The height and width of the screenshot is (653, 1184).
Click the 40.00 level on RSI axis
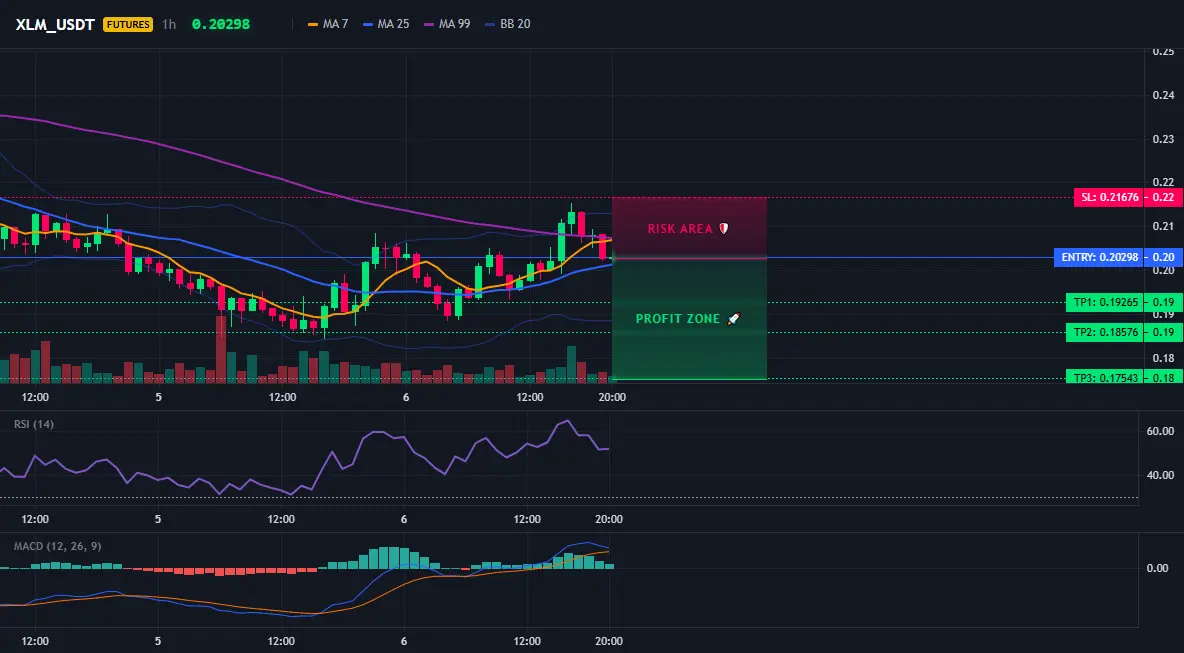point(1161,475)
